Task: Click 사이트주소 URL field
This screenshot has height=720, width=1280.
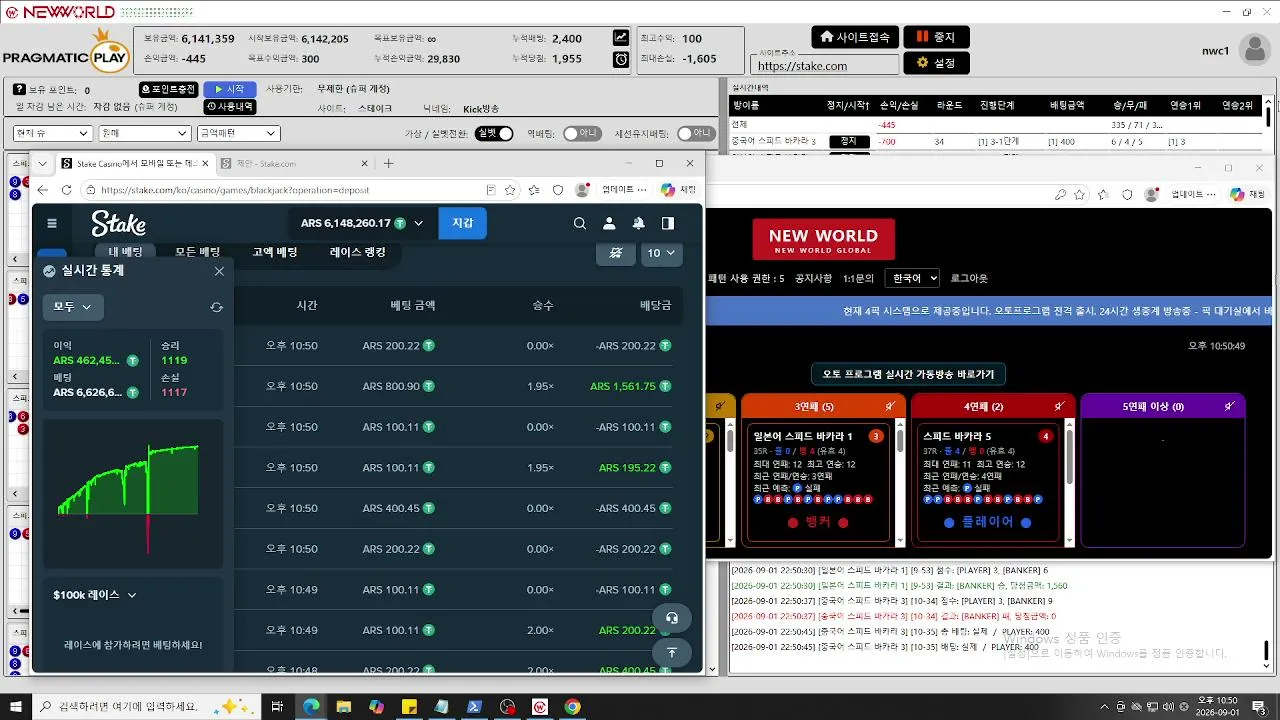Action: pos(824,66)
